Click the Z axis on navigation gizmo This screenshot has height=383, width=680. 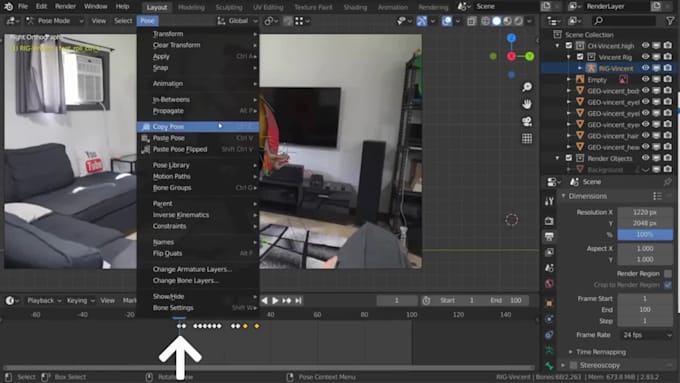click(x=512, y=38)
